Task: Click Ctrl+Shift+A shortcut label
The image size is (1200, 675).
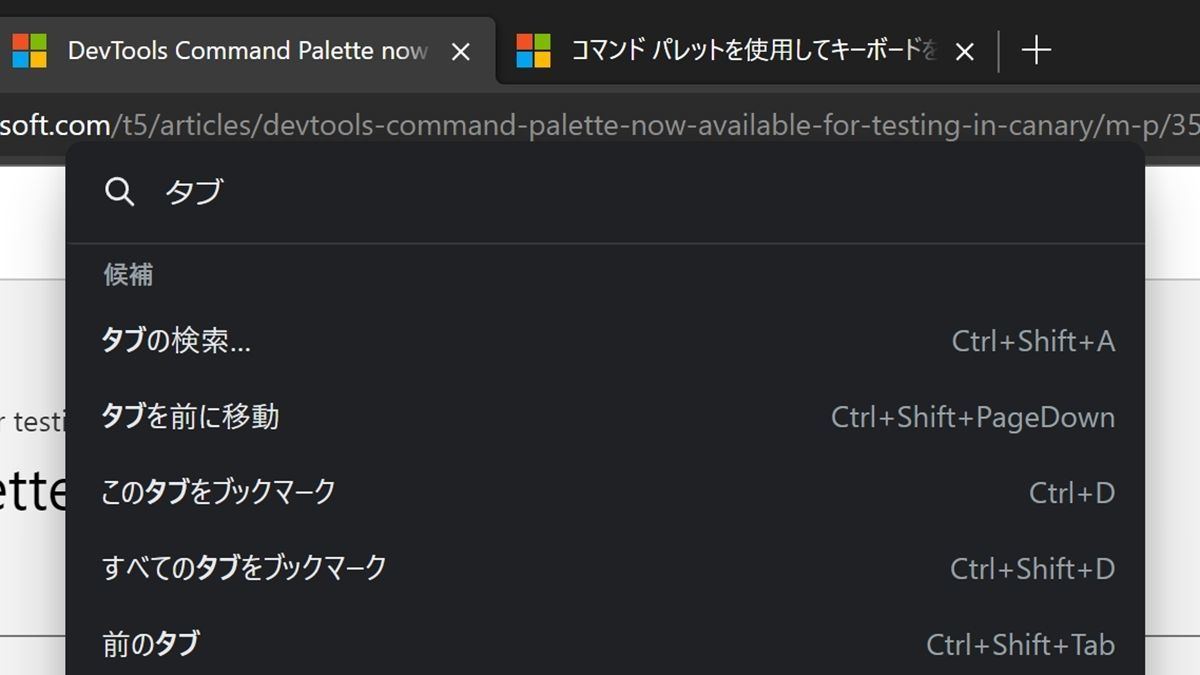Action: (1033, 342)
